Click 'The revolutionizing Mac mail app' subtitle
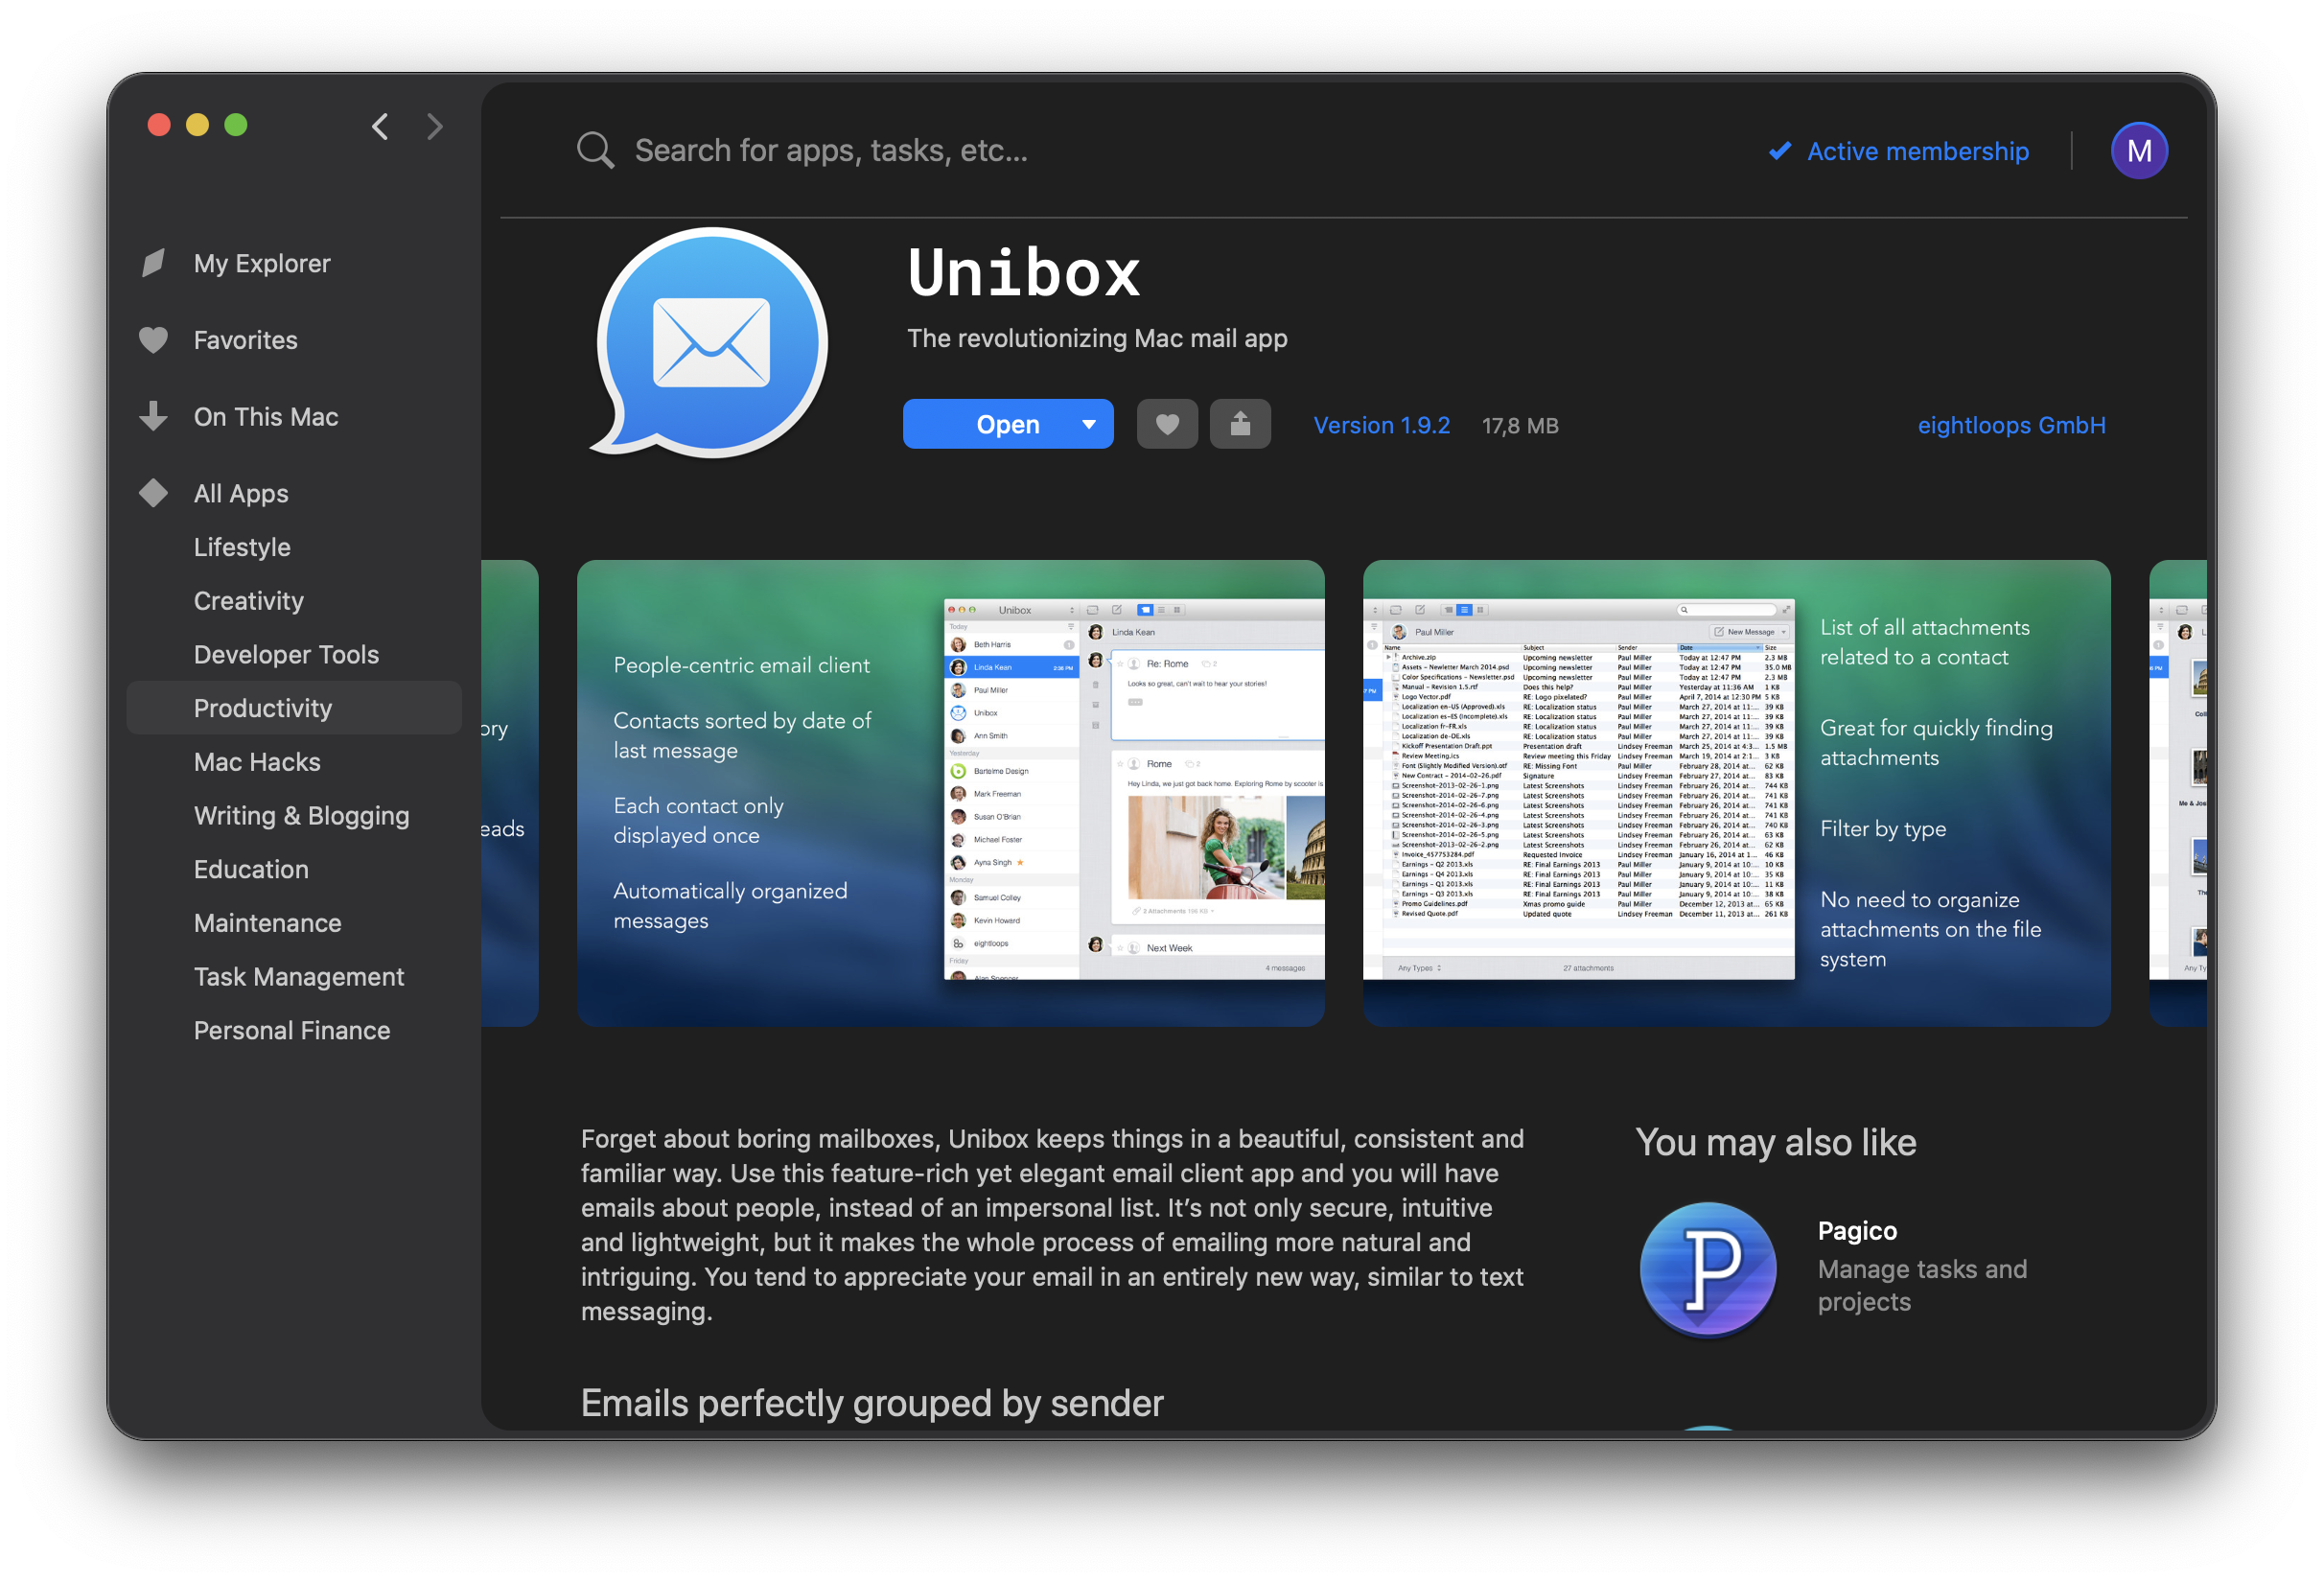Image resolution: width=2324 pixels, height=1582 pixels. [1097, 339]
